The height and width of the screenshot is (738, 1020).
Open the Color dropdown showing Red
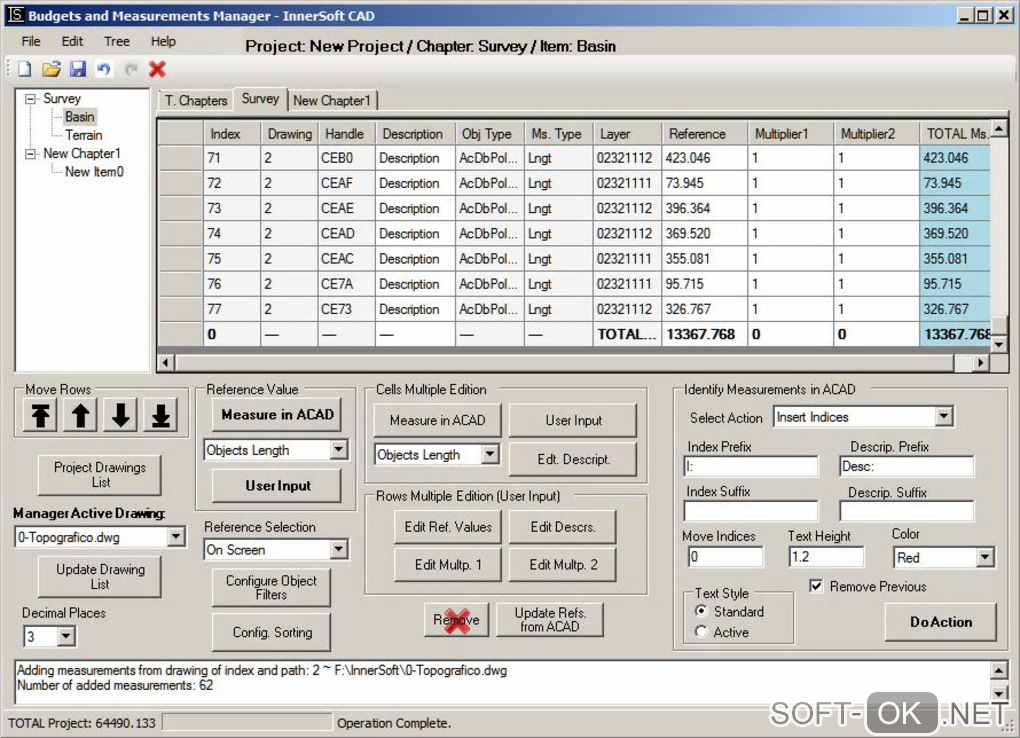point(984,557)
